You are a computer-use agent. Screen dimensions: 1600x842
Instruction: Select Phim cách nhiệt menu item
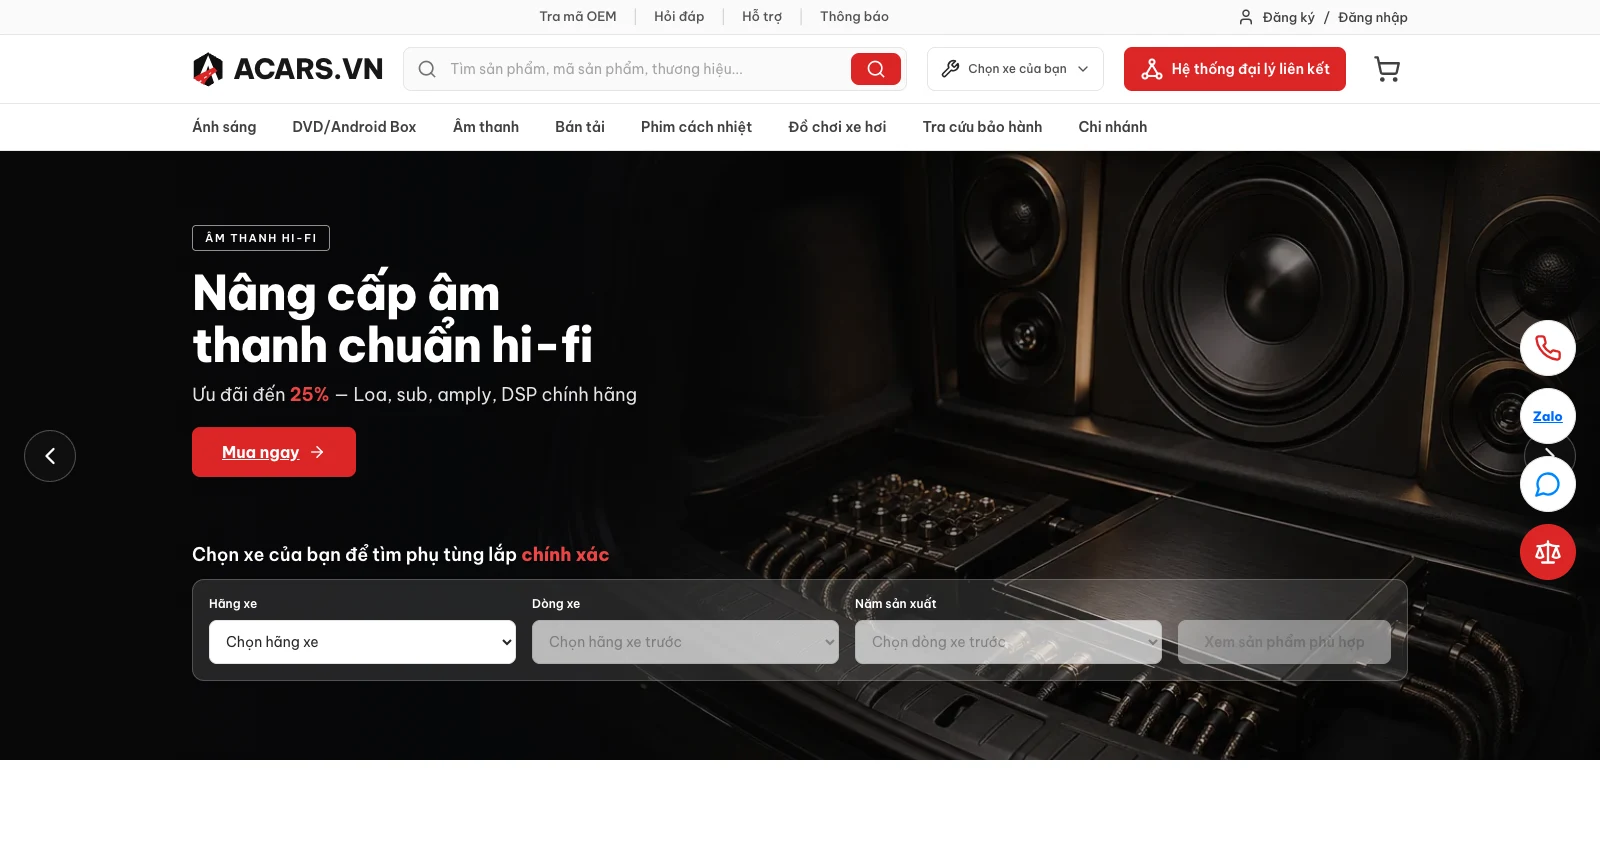tap(696, 127)
